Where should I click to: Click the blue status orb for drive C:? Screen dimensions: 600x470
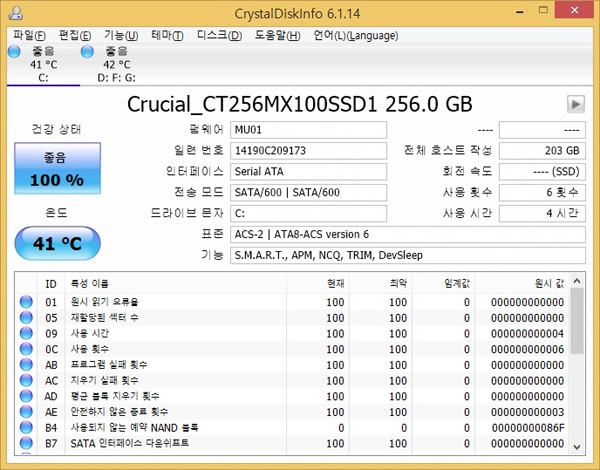(x=14, y=51)
